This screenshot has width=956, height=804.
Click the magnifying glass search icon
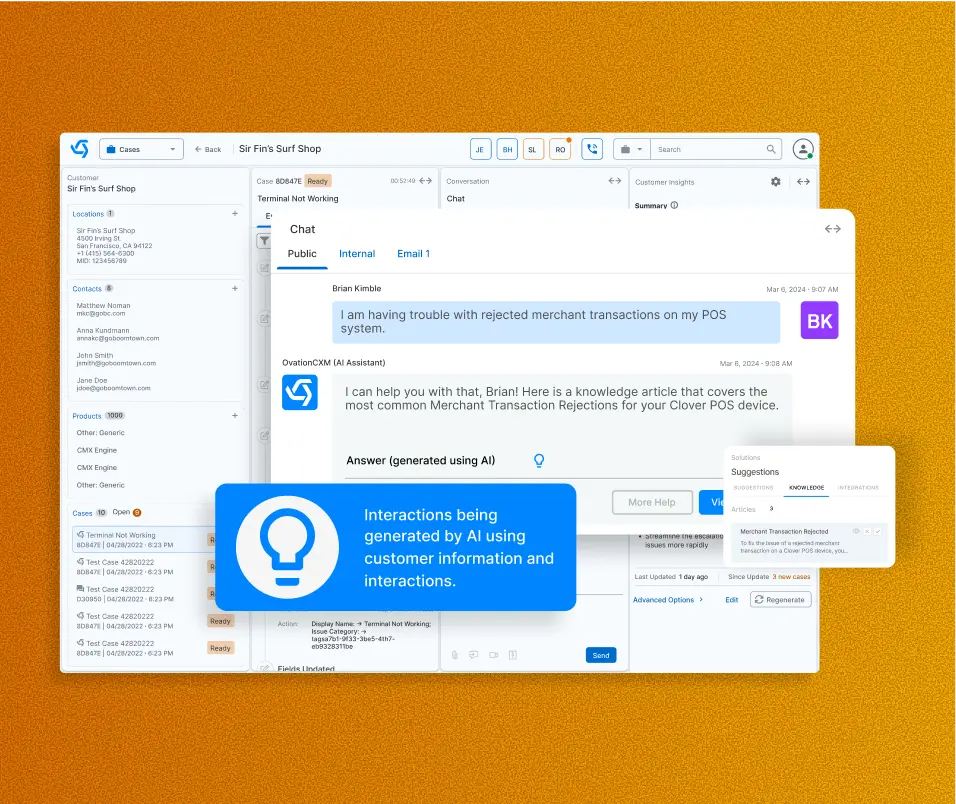(x=771, y=149)
